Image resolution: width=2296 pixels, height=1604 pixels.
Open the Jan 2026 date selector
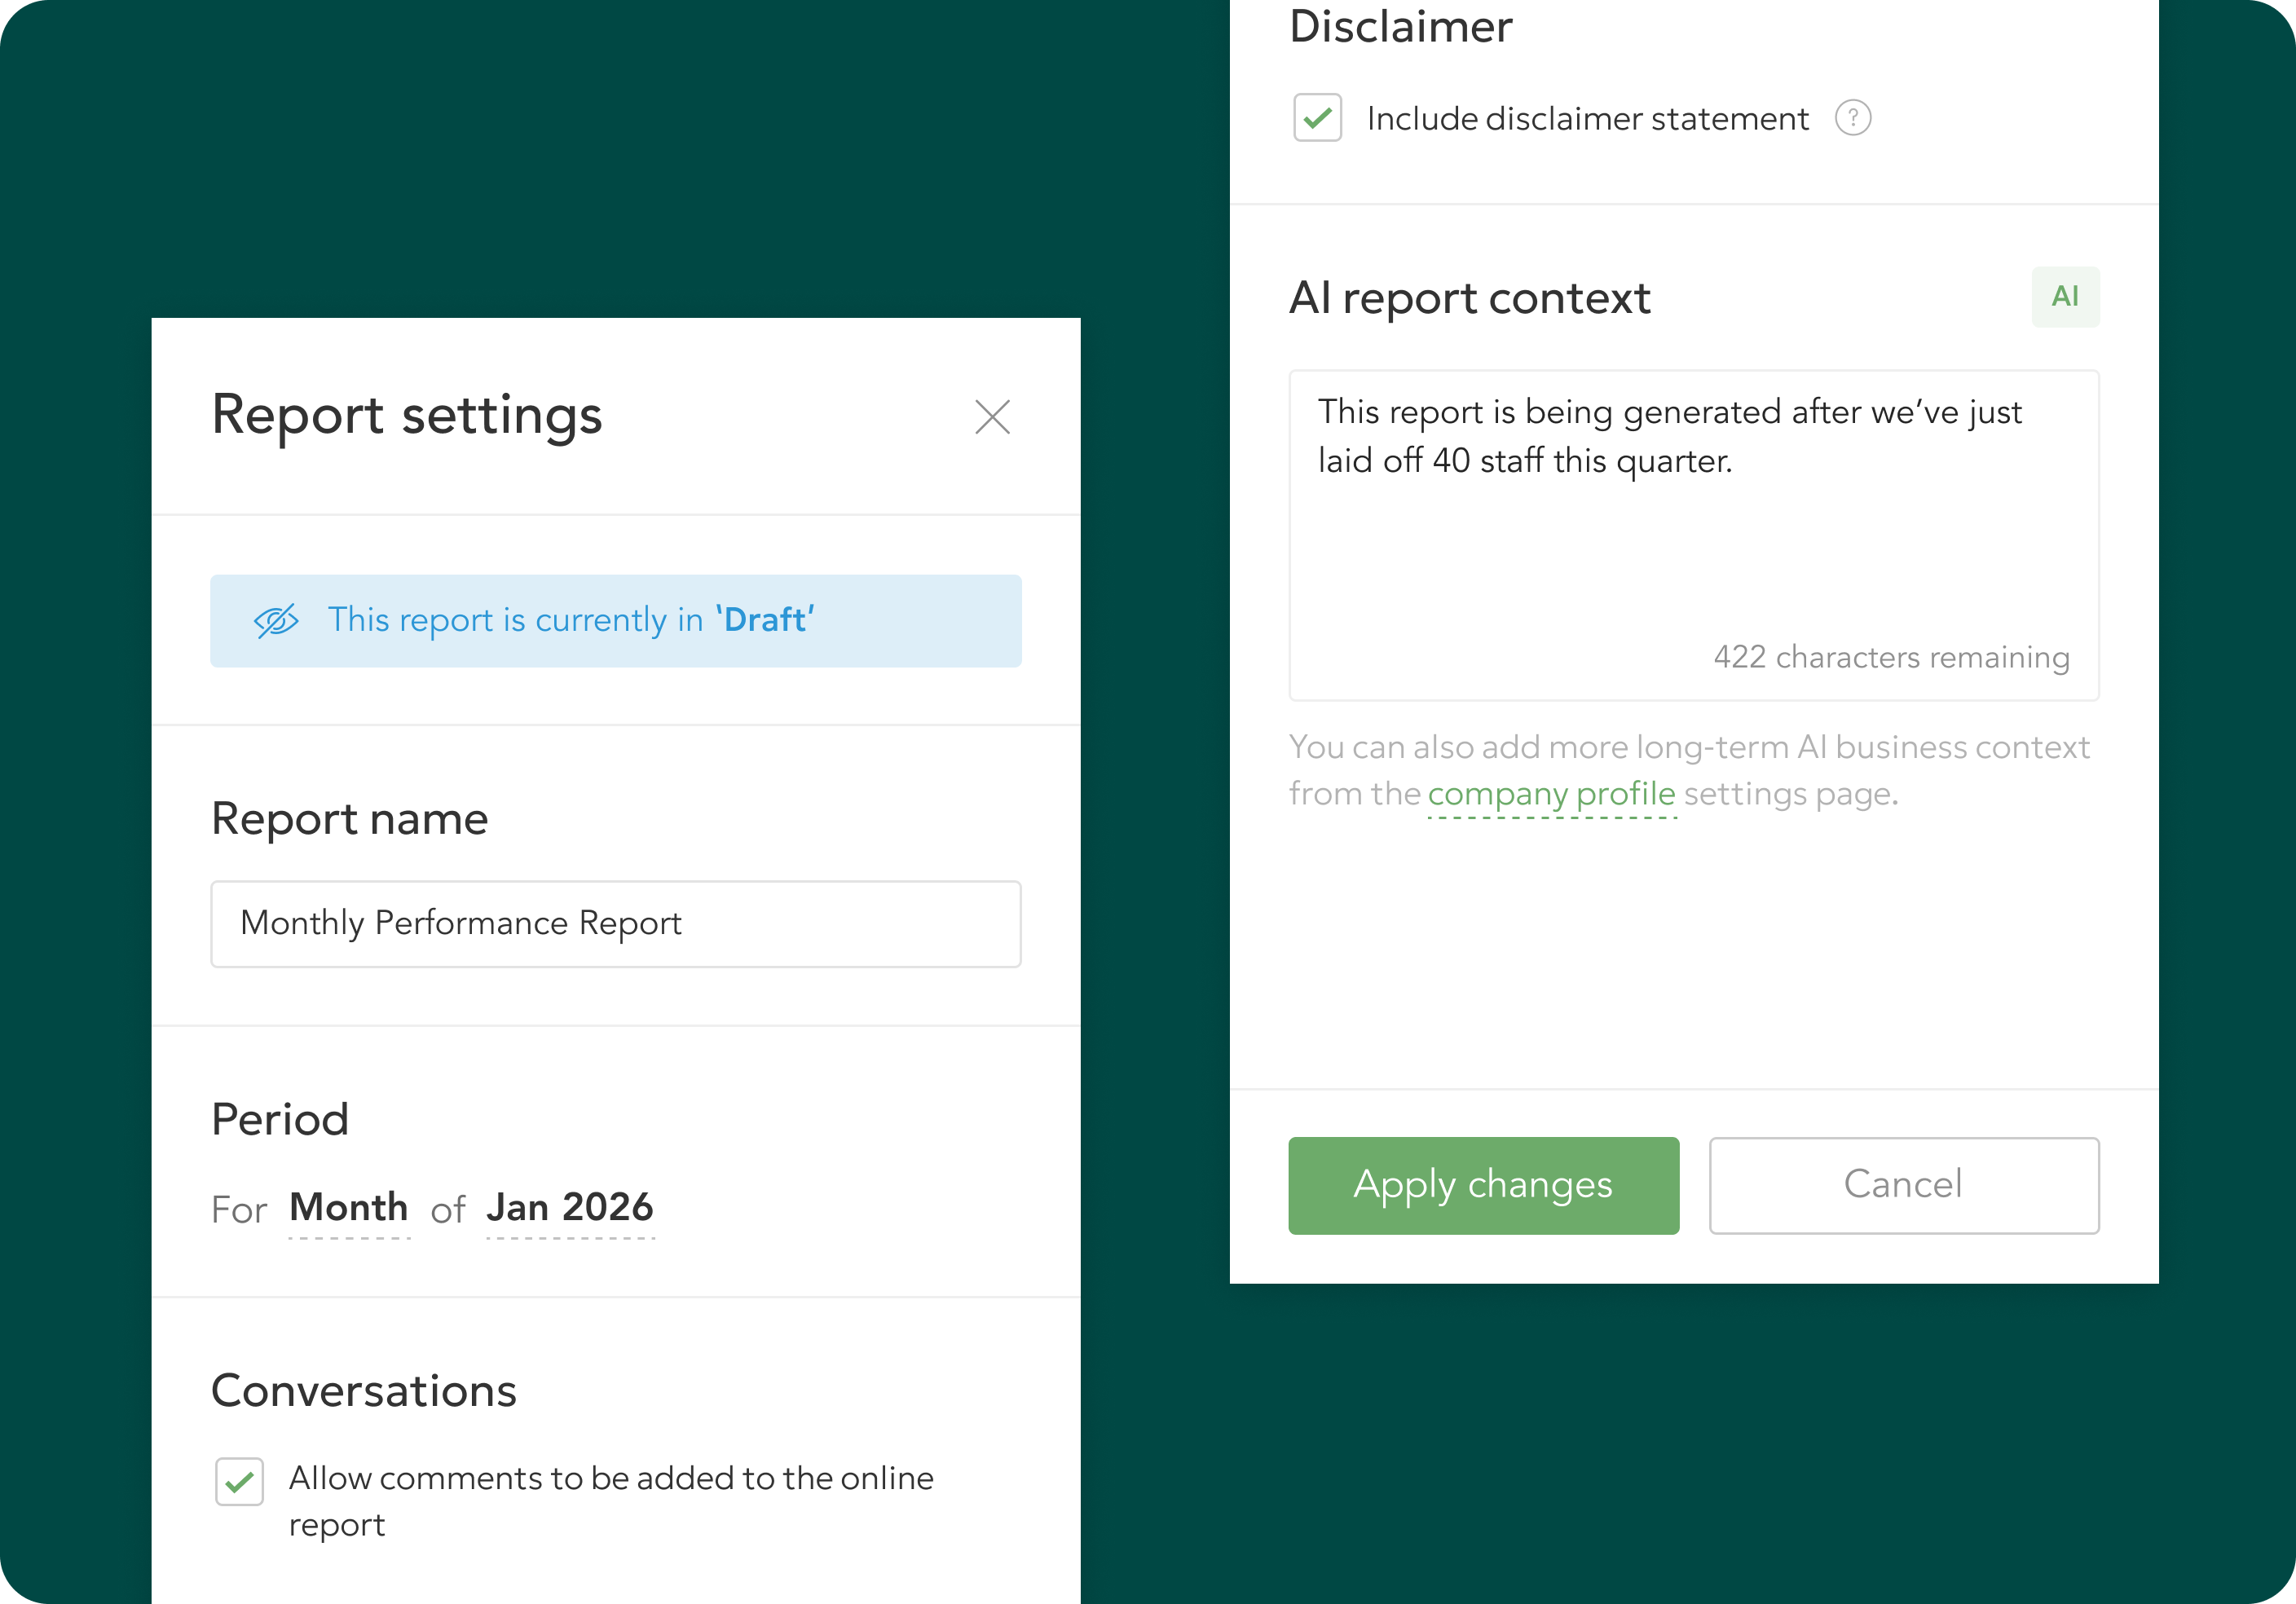(570, 1208)
